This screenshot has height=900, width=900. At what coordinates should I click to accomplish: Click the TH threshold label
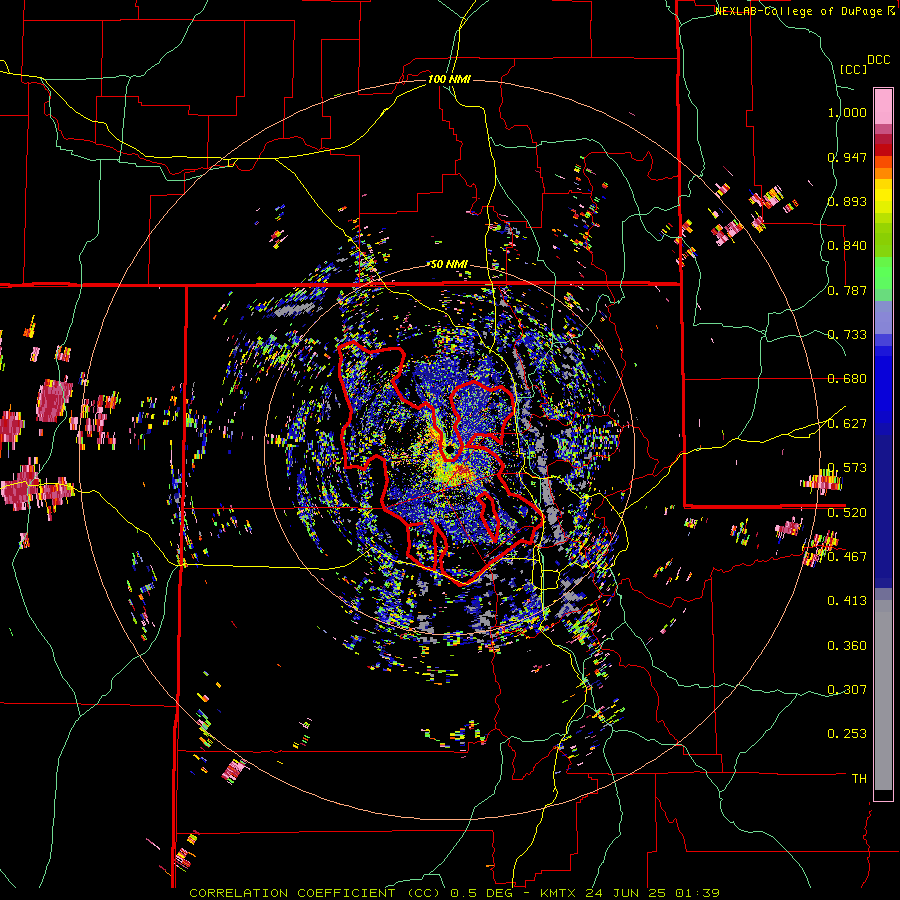859,779
